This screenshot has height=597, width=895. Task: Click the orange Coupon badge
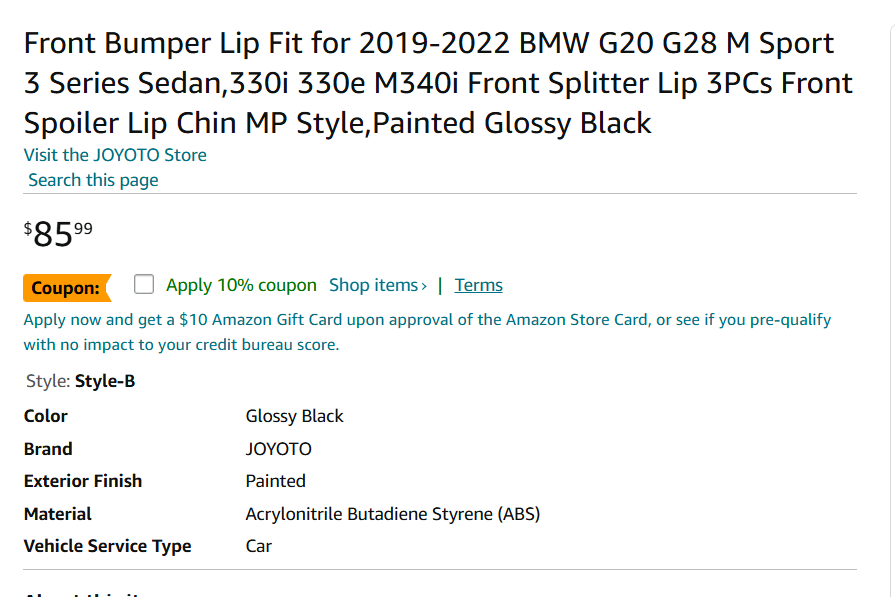pos(66,288)
